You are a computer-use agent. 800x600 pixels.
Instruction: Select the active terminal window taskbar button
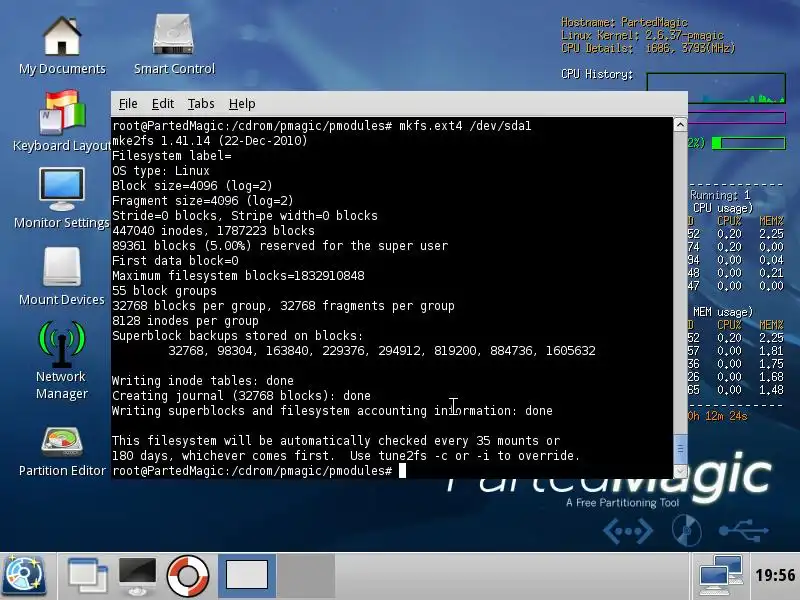tap(247, 576)
